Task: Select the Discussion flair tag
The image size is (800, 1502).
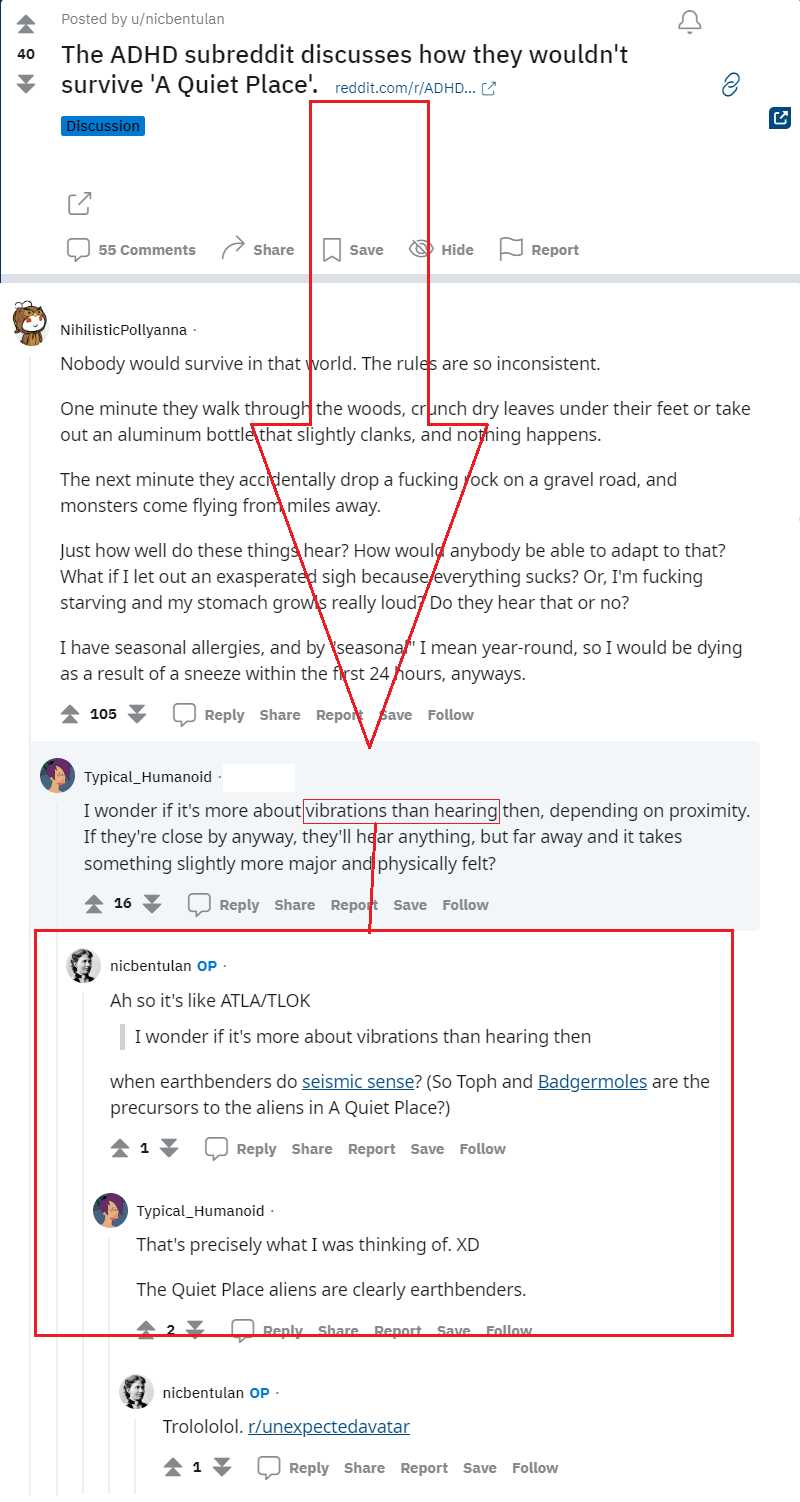Action: click(x=103, y=126)
